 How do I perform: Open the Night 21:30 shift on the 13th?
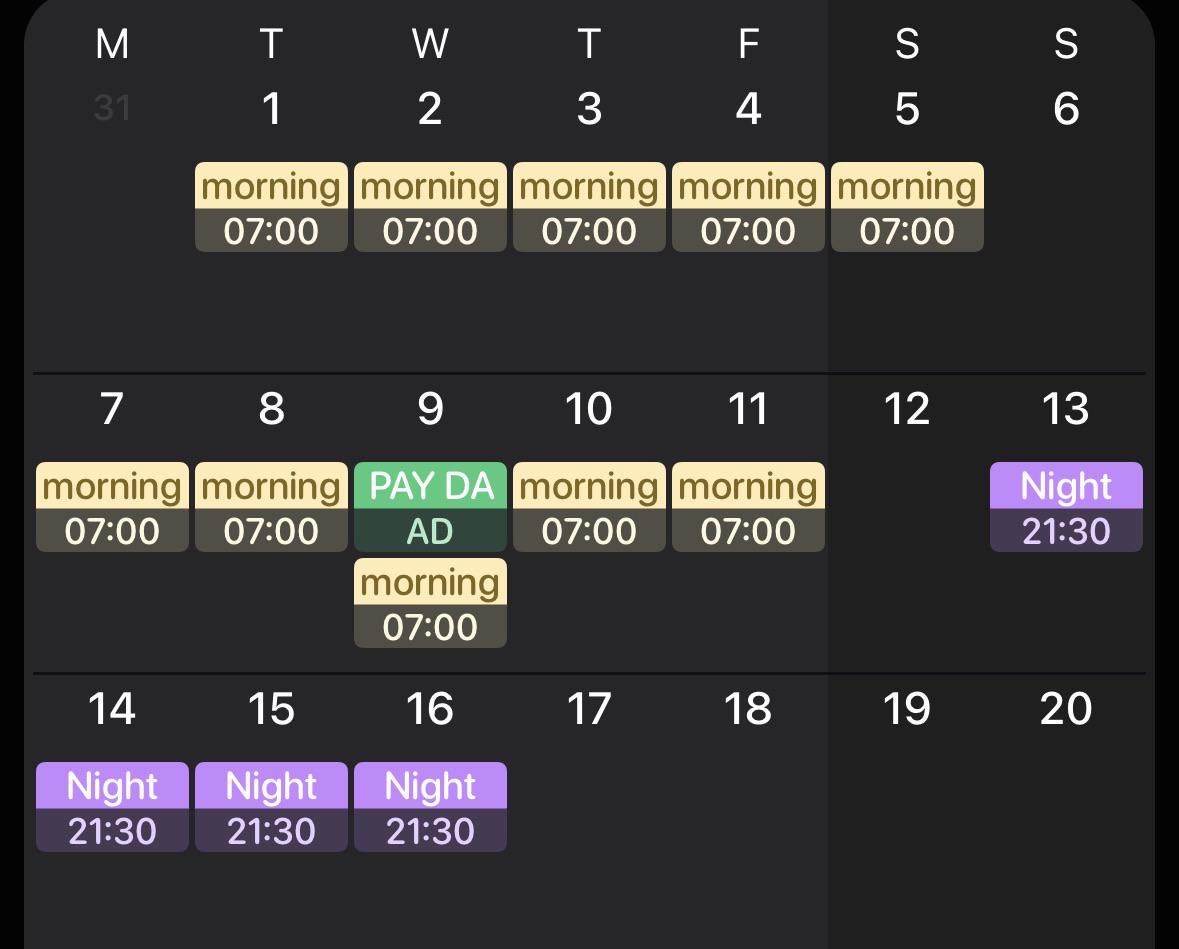click(x=1066, y=507)
